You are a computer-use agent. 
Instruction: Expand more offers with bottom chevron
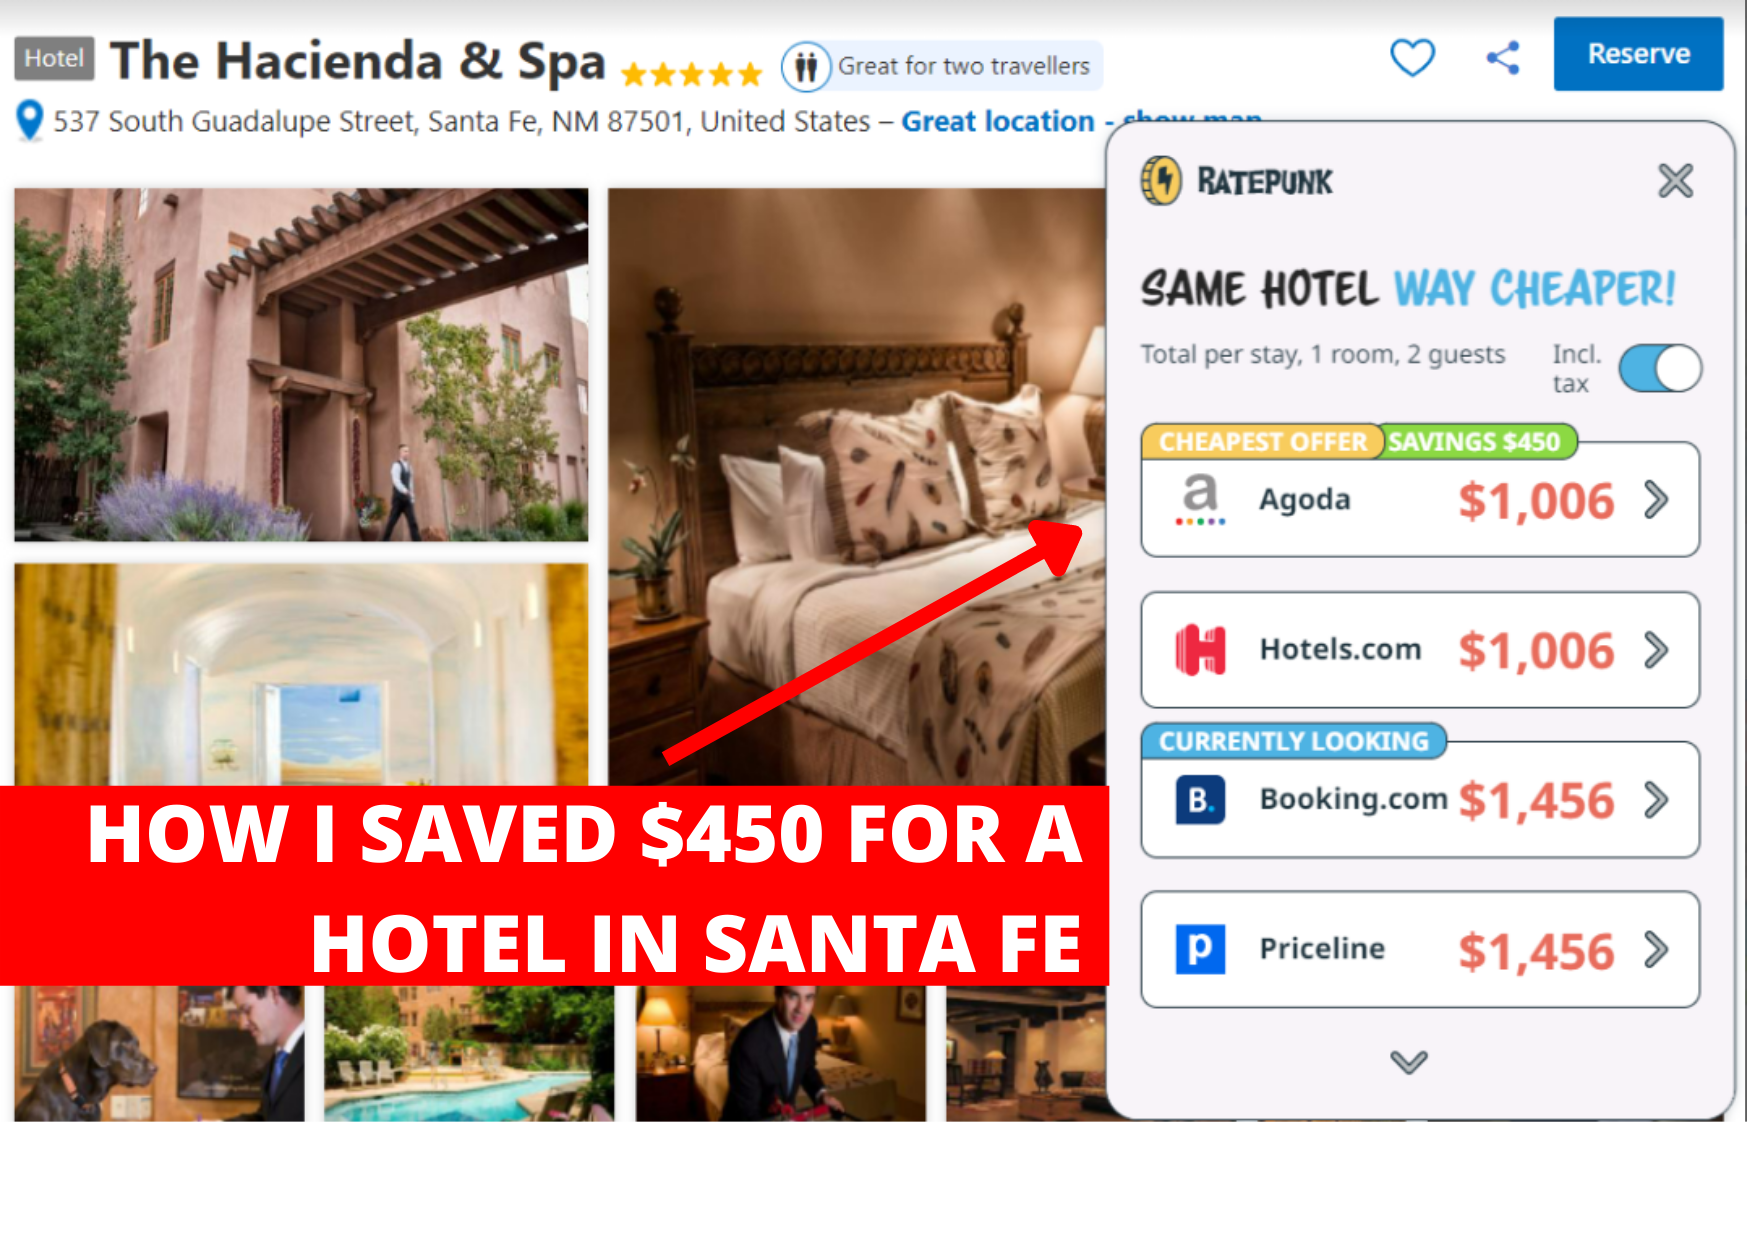pyautogui.click(x=1409, y=1061)
